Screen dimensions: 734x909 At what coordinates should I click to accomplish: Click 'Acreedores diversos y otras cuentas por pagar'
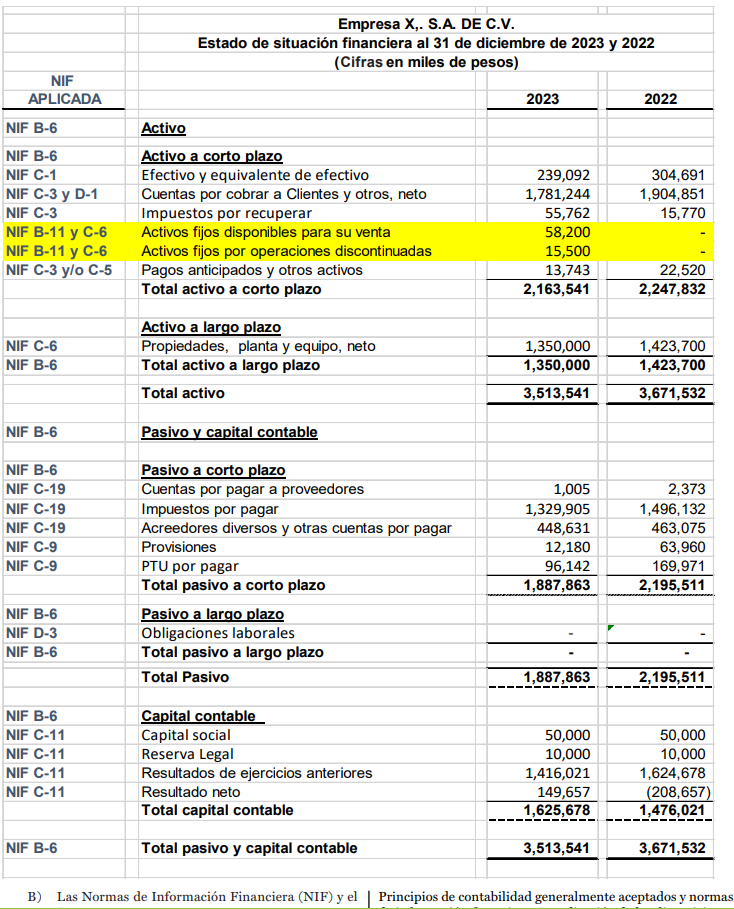tap(296, 528)
